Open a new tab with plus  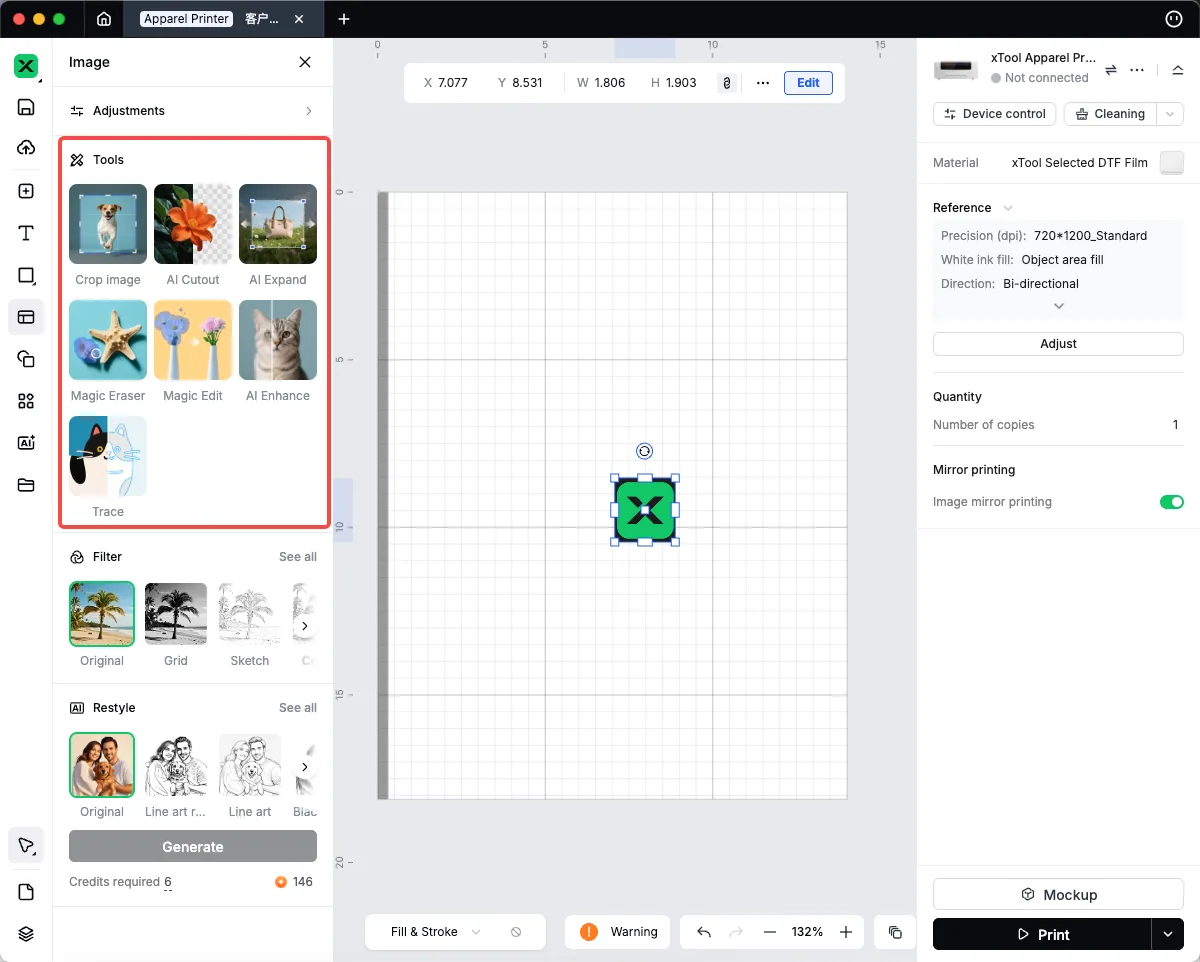344,19
